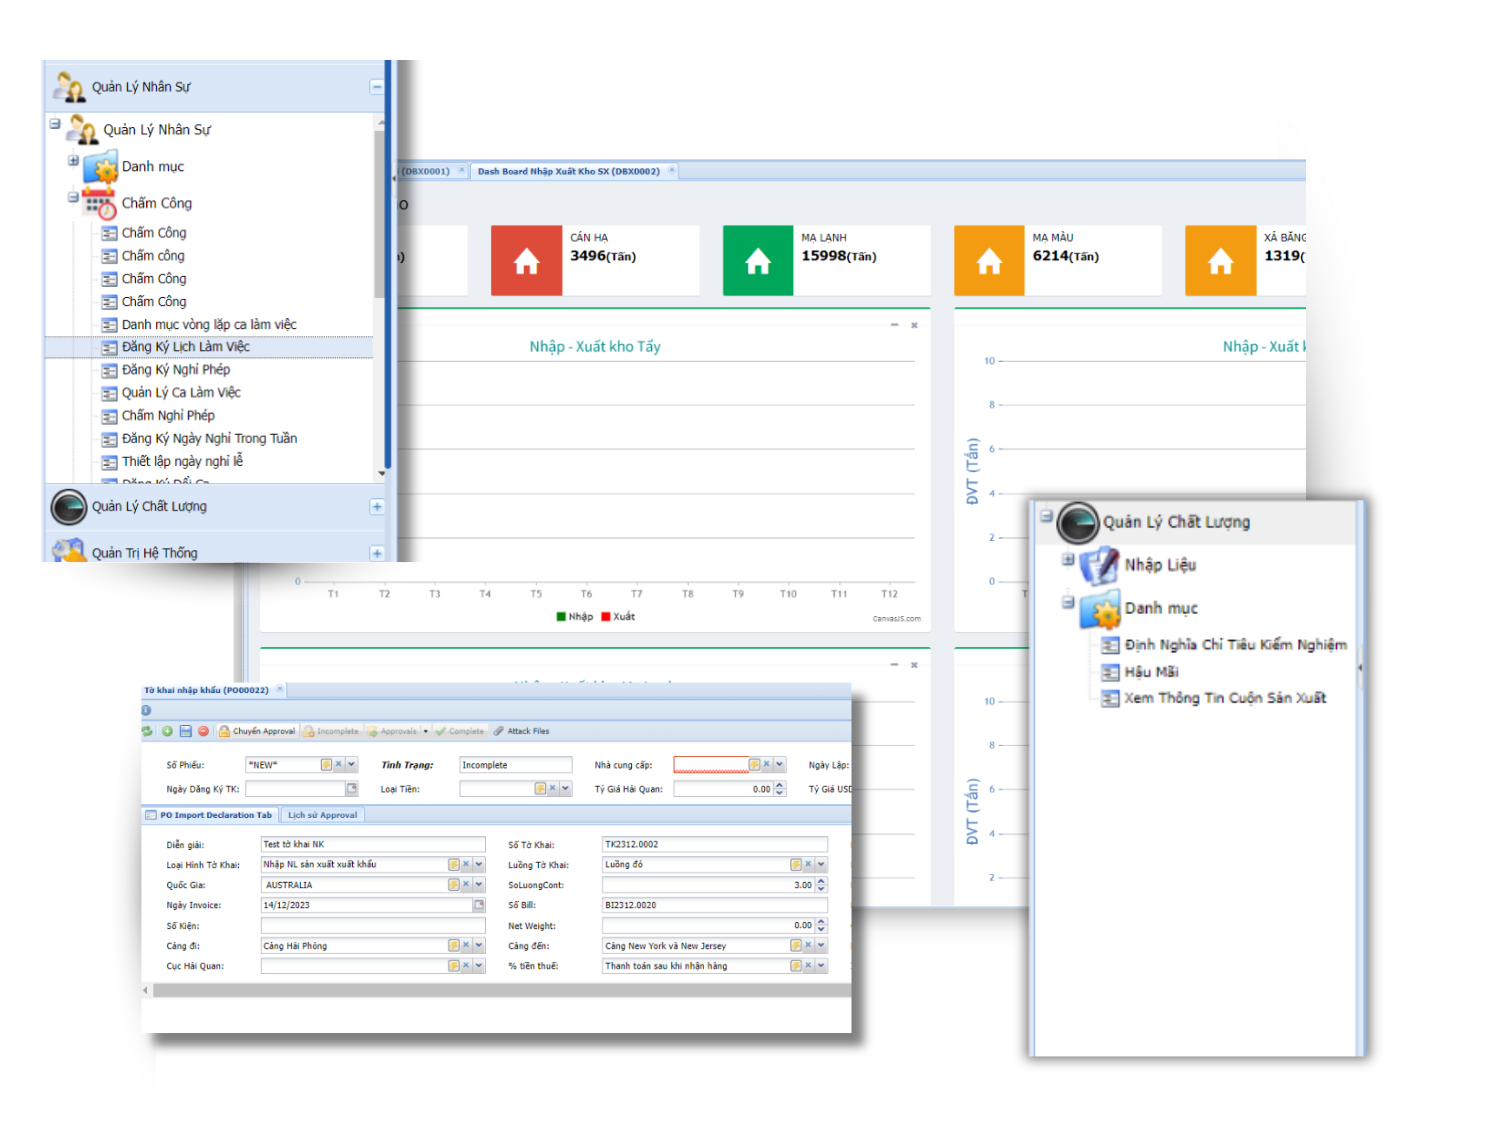The width and height of the screenshot is (1500, 1125).
Task: Open the Ngày Invoice calendar picker
Action: (x=479, y=905)
